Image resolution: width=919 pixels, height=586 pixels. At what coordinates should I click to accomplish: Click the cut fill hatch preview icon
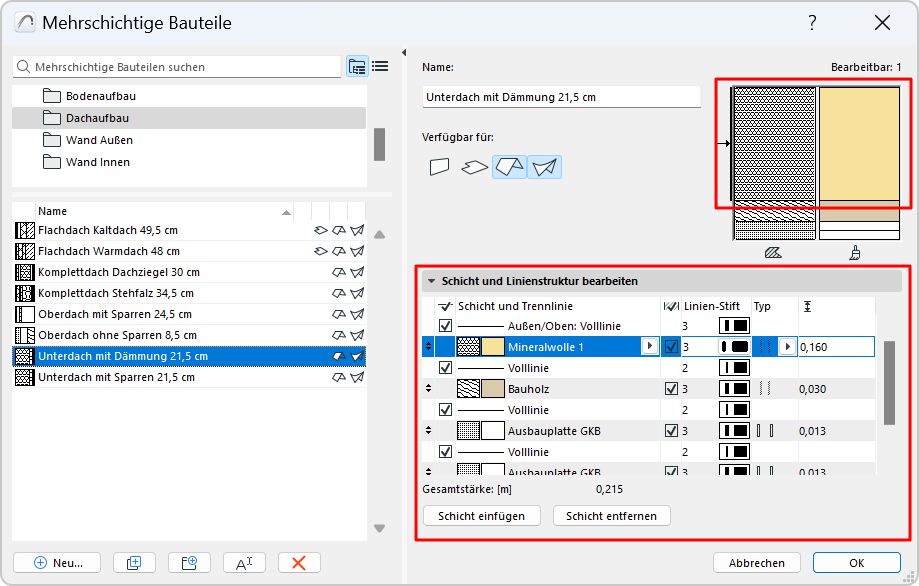pos(773,253)
